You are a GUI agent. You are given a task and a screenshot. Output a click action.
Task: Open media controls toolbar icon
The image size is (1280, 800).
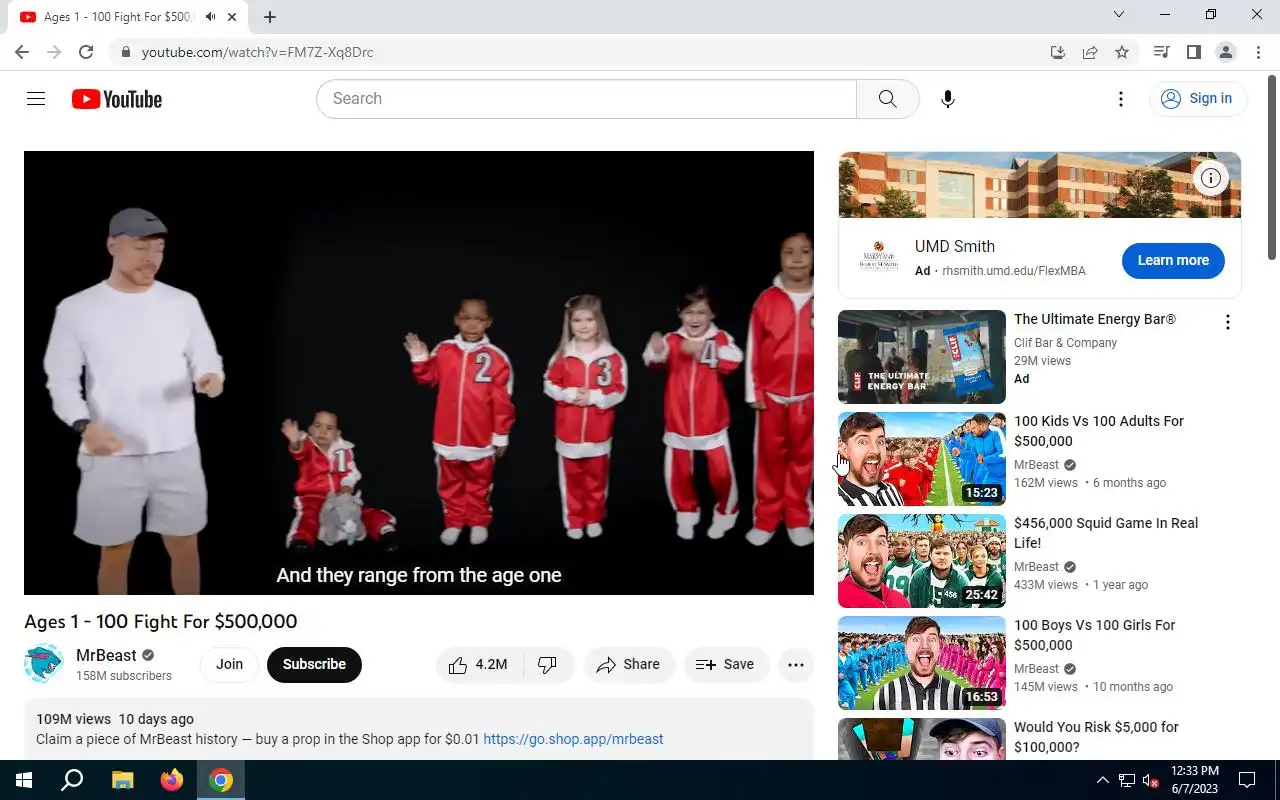click(1161, 52)
